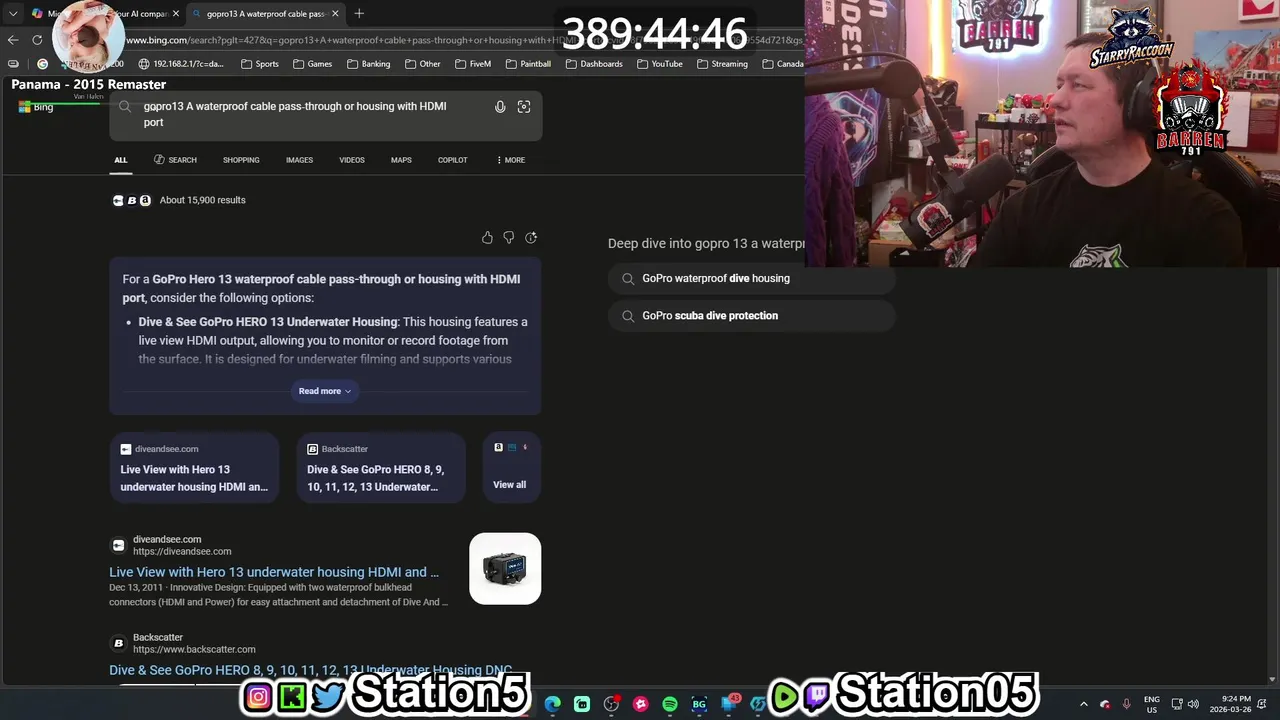Switch to the SEARCH tab
Image resolution: width=1280 pixels, height=720 pixels.
click(x=176, y=160)
